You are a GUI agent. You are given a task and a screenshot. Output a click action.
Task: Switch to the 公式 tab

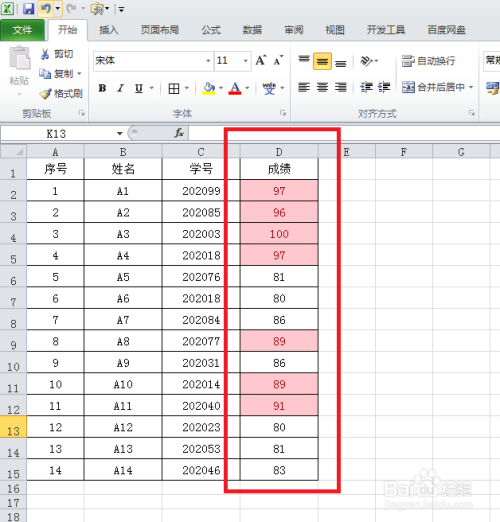tap(211, 30)
